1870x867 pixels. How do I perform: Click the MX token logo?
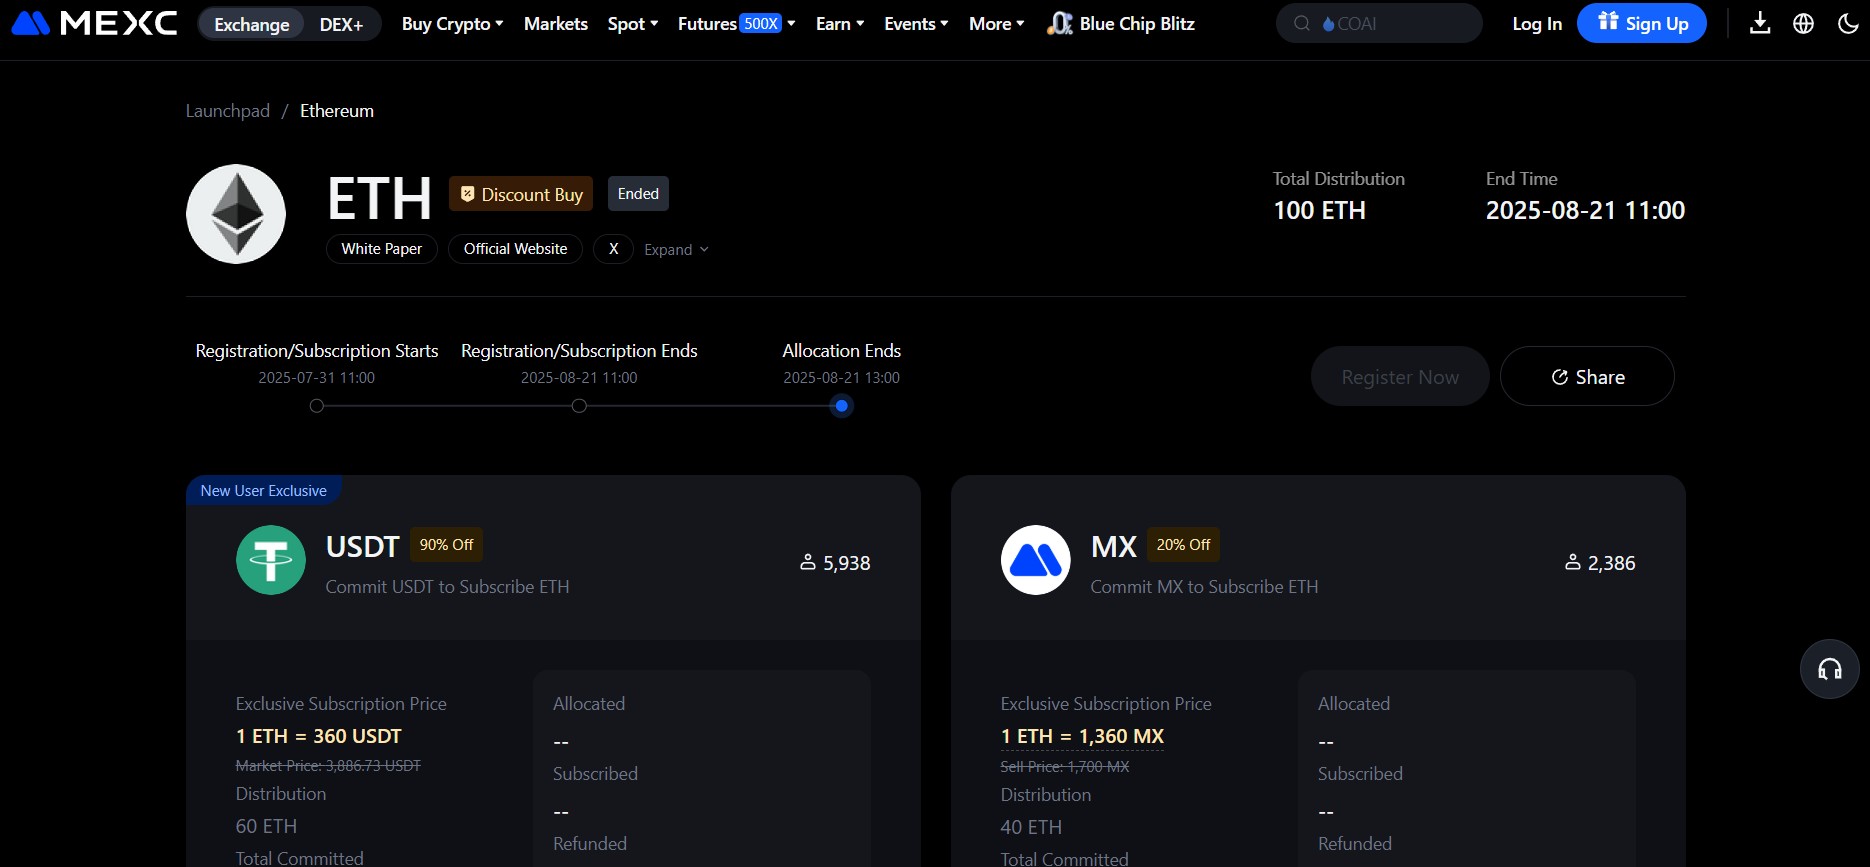[x=1036, y=560]
